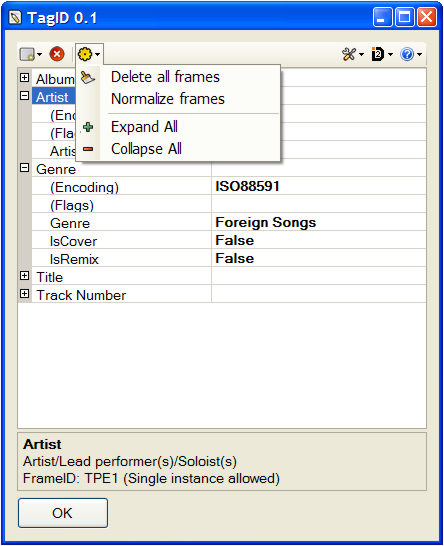Collapse the Genre tree node
Viewport: 444px width, 546px height.
[x=24, y=168]
